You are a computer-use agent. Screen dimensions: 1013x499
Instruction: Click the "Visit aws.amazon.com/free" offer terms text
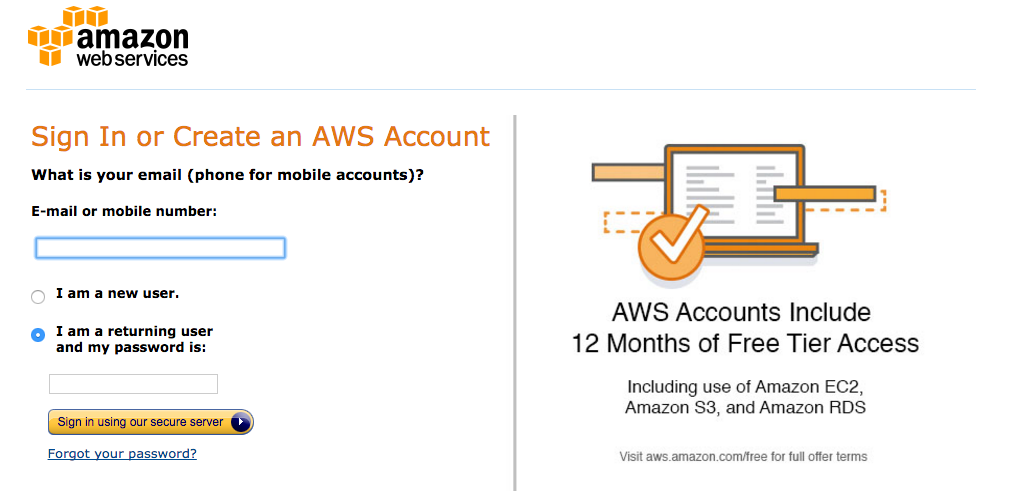[743, 457]
